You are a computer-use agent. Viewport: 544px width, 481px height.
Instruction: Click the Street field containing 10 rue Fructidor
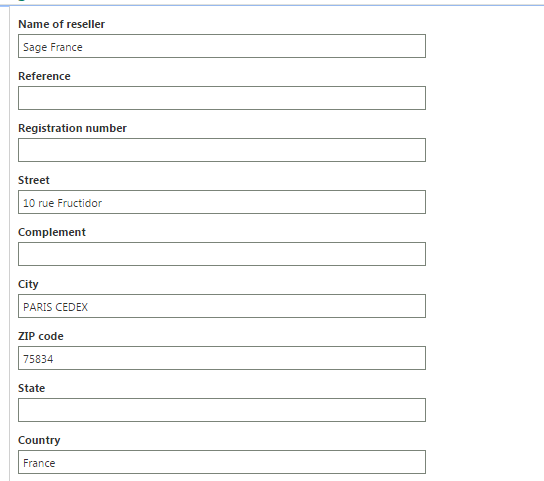[x=222, y=202]
